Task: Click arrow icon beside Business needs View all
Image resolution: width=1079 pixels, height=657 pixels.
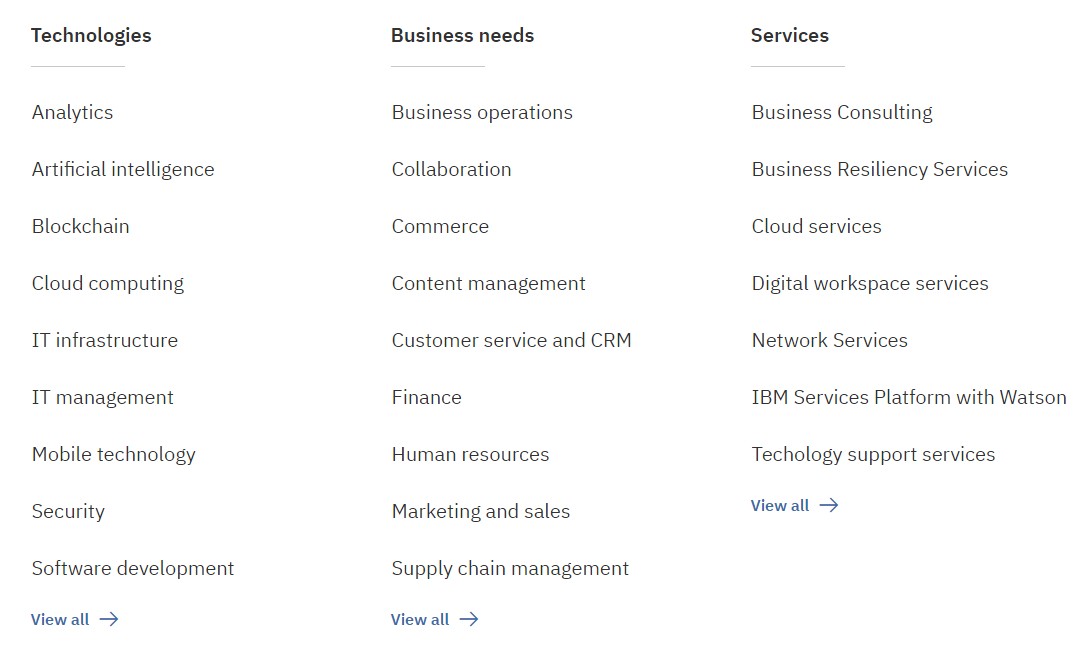Action: point(469,619)
